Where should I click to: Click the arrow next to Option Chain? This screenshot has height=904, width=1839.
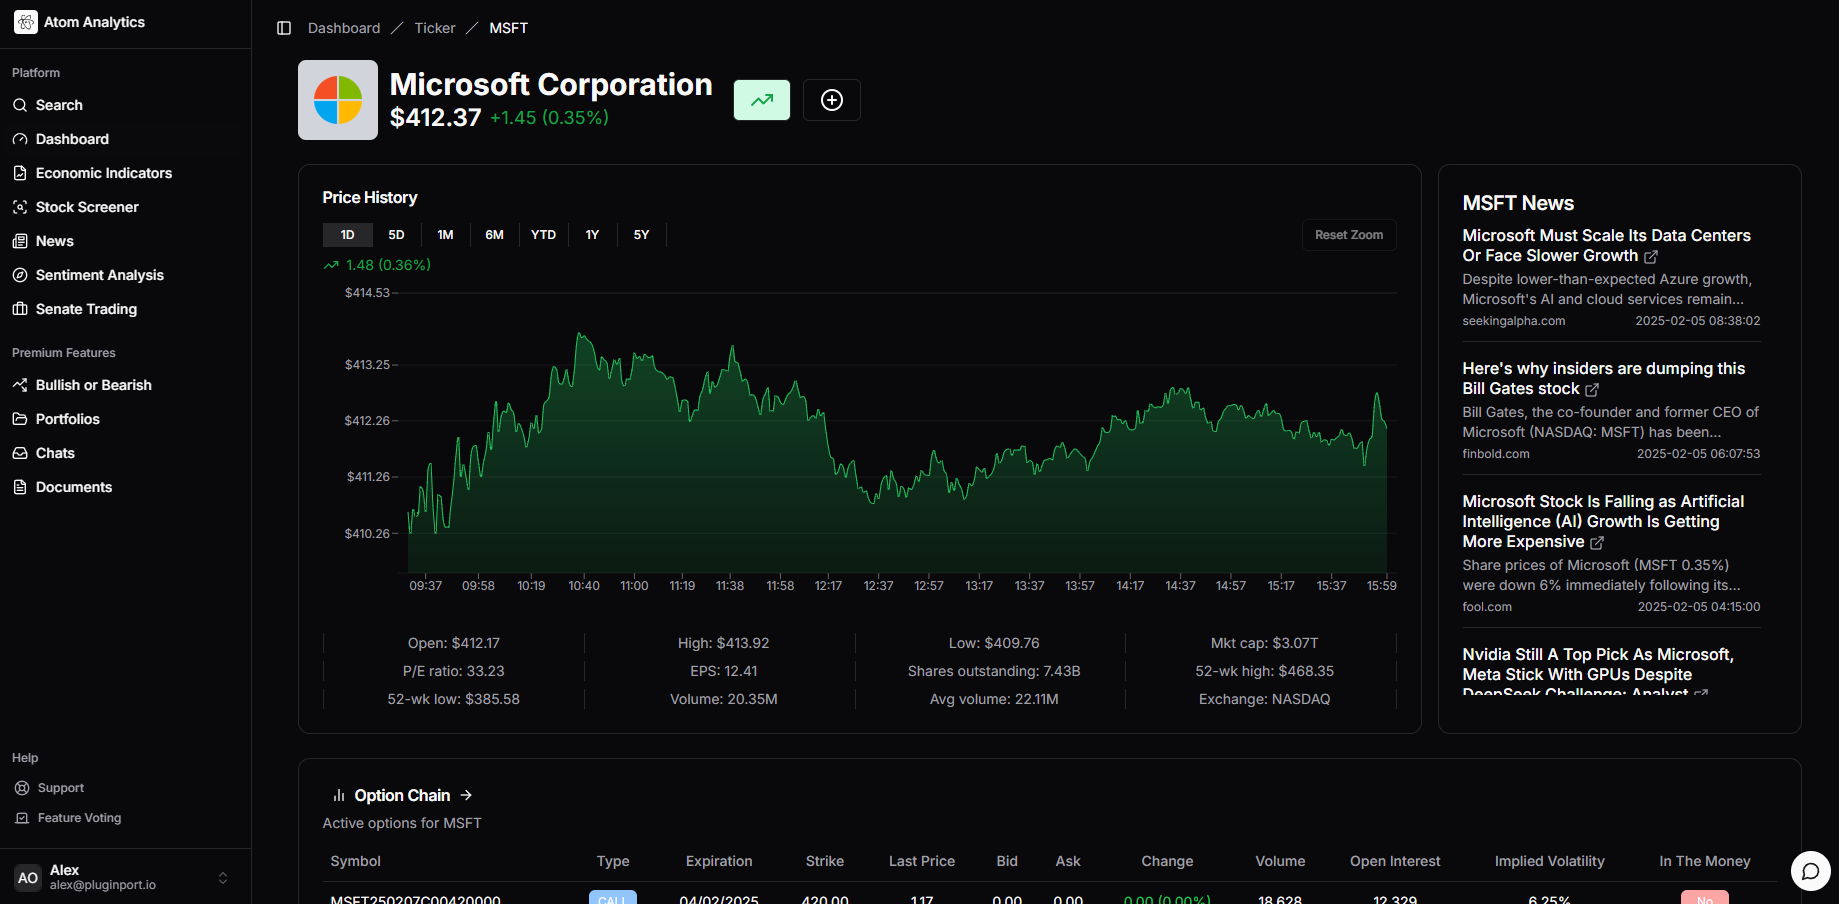pos(466,795)
